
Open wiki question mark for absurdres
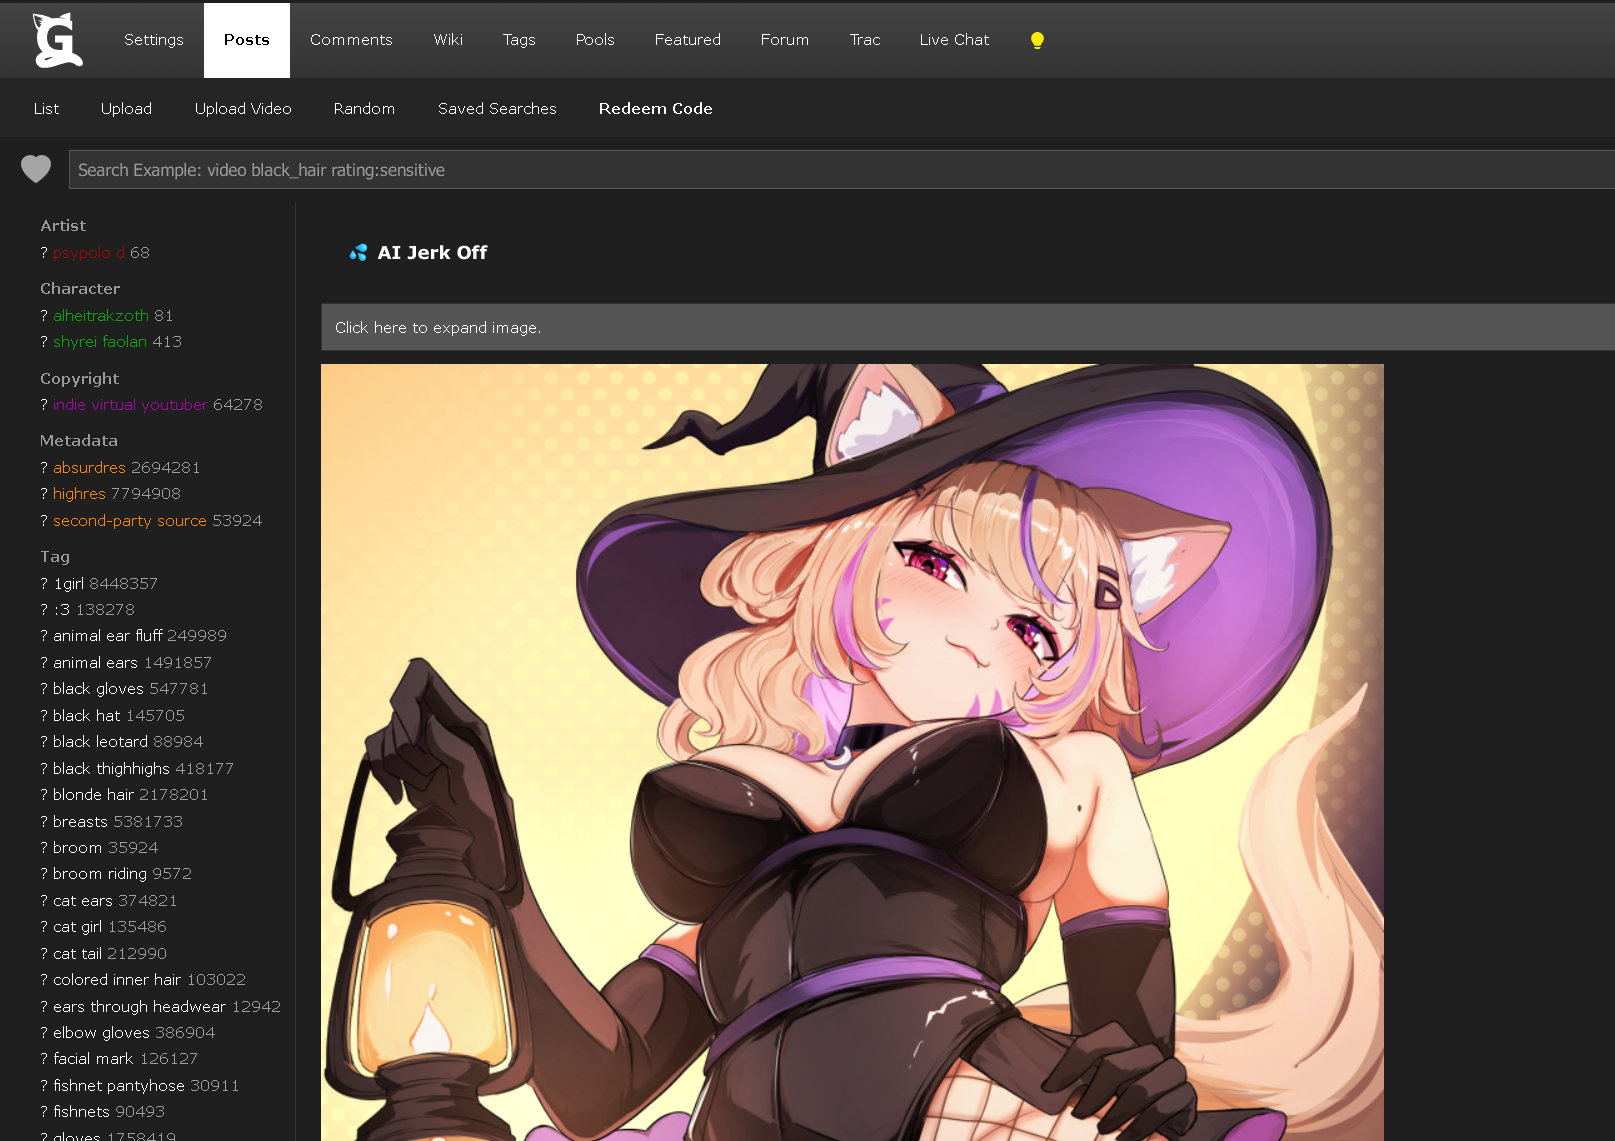click(x=44, y=468)
